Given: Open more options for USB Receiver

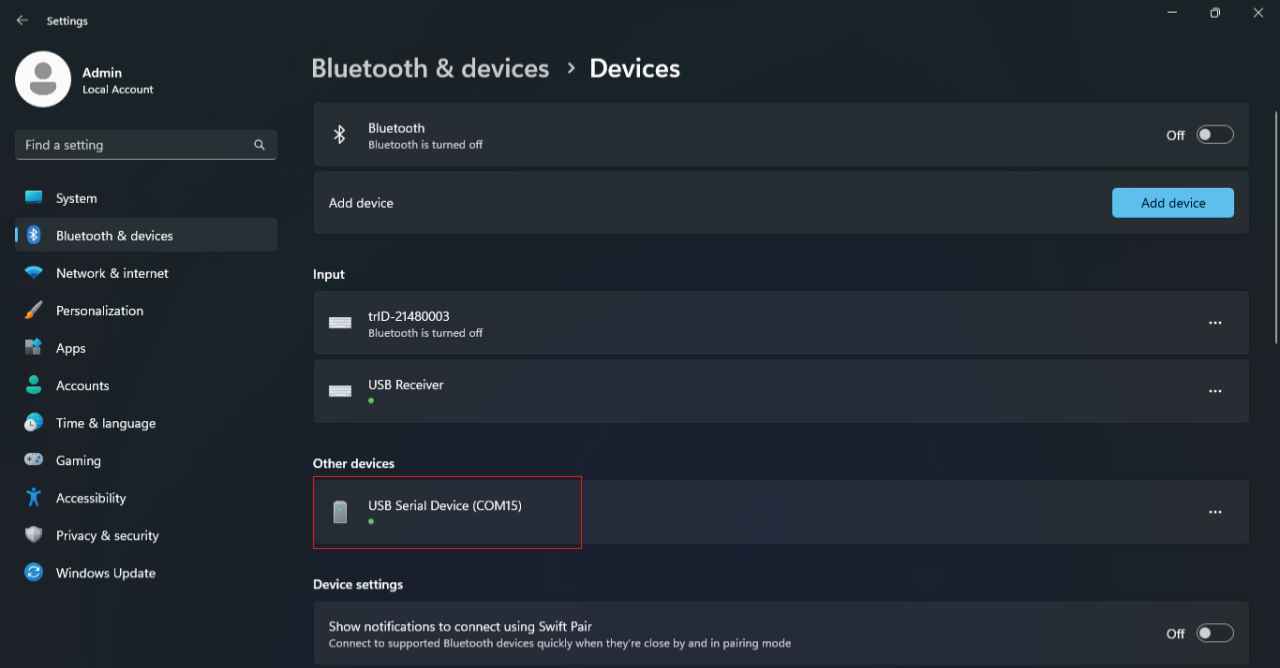Looking at the screenshot, I should tap(1215, 391).
